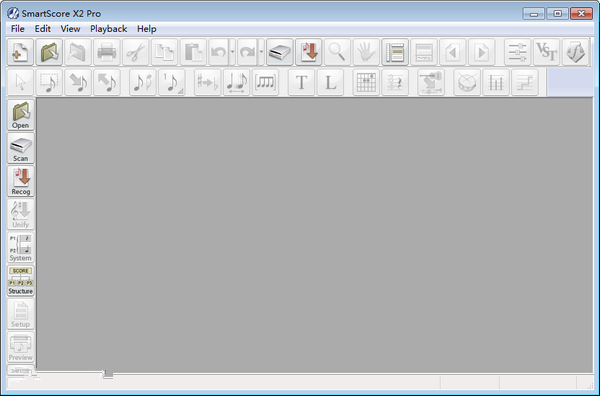Click the Undo arrow icon
600x396 pixels.
click(x=218, y=52)
